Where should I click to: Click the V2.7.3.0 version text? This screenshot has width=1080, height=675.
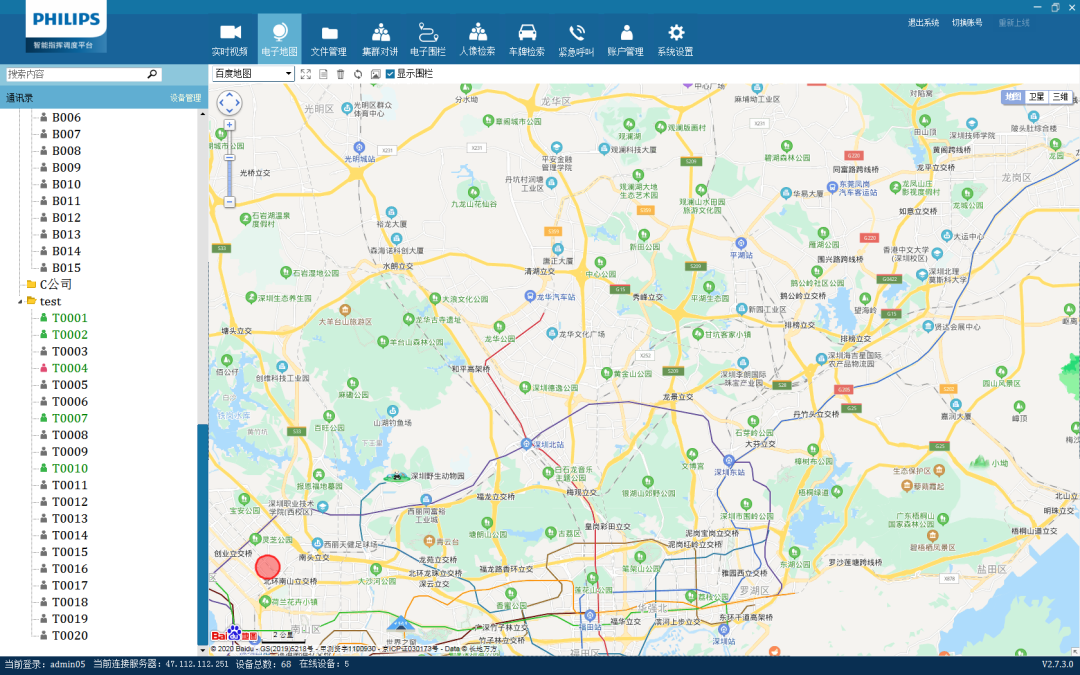(1057, 665)
